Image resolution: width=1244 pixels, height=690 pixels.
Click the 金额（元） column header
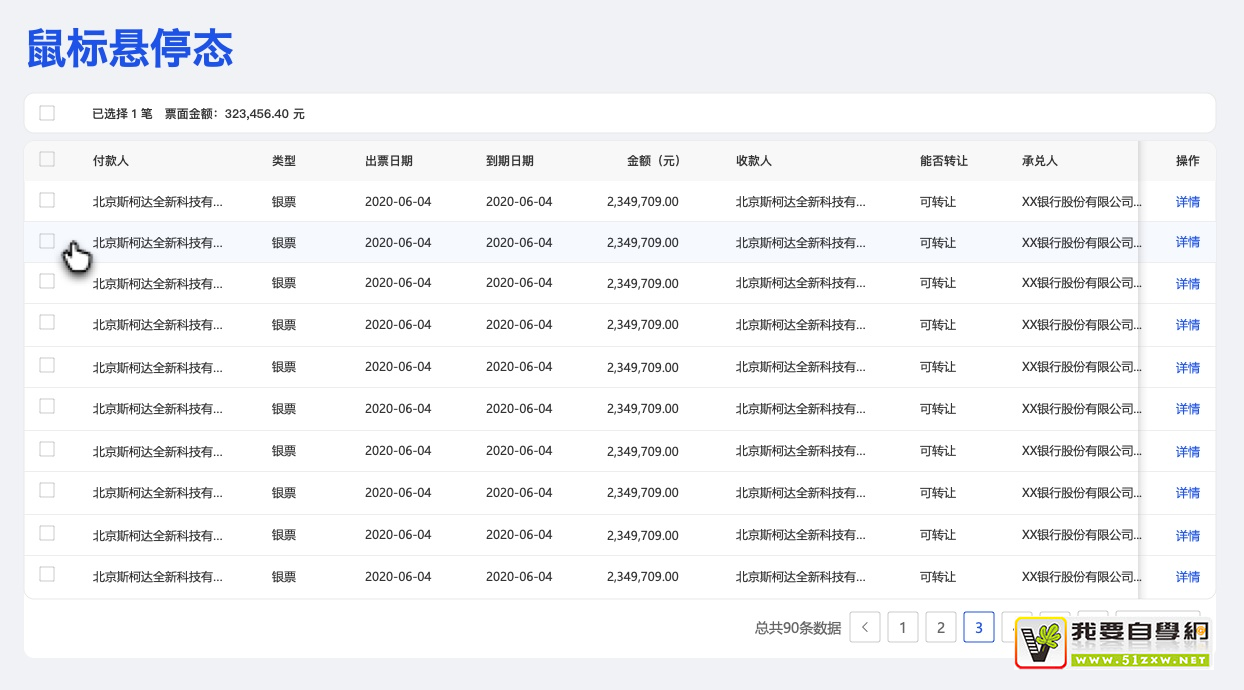[x=653, y=161]
